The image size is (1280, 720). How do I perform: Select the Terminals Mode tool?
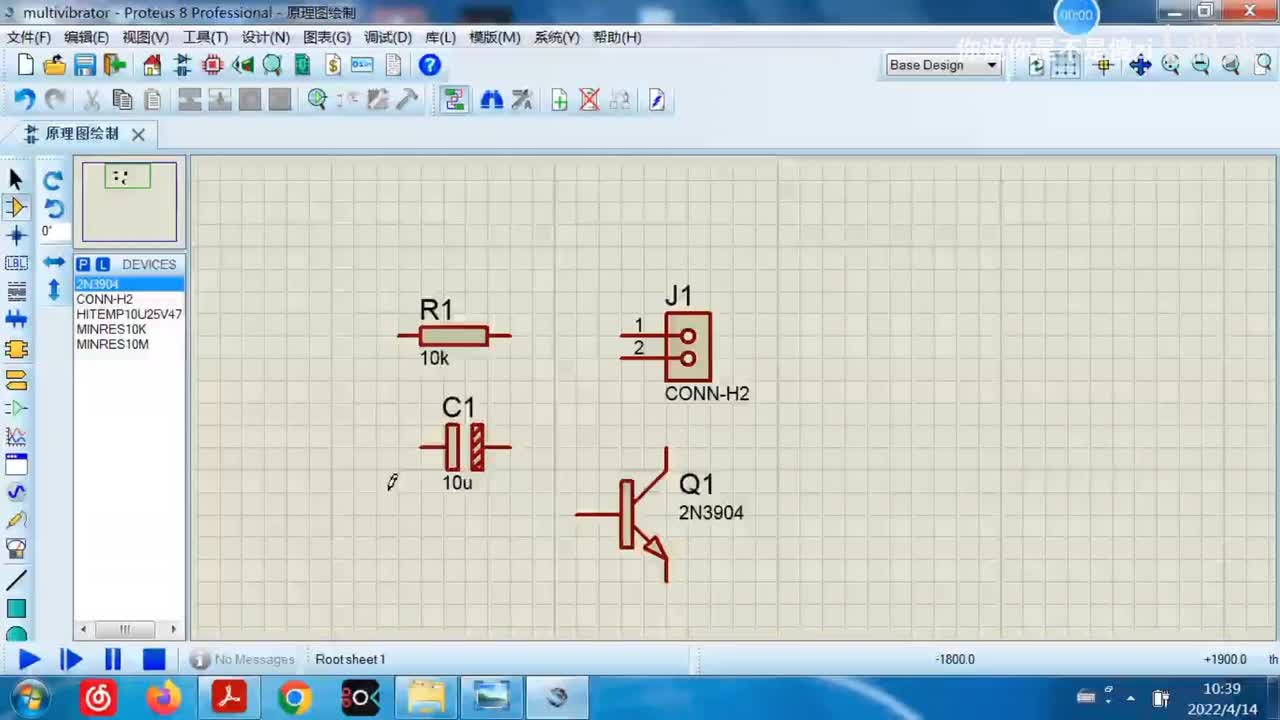click(x=16, y=380)
